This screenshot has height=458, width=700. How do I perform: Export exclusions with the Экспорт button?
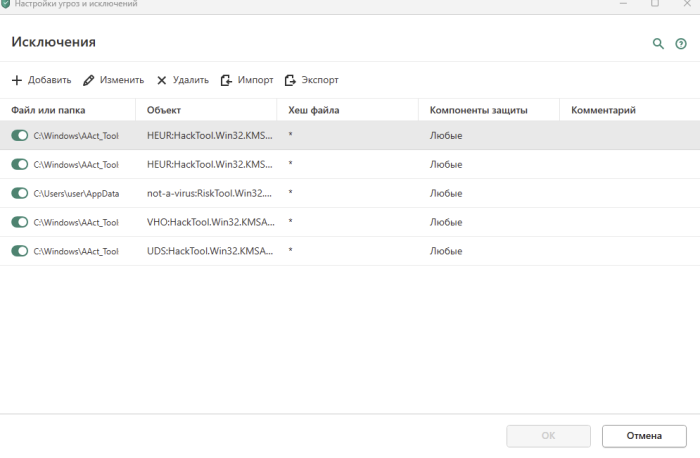tap(311, 80)
